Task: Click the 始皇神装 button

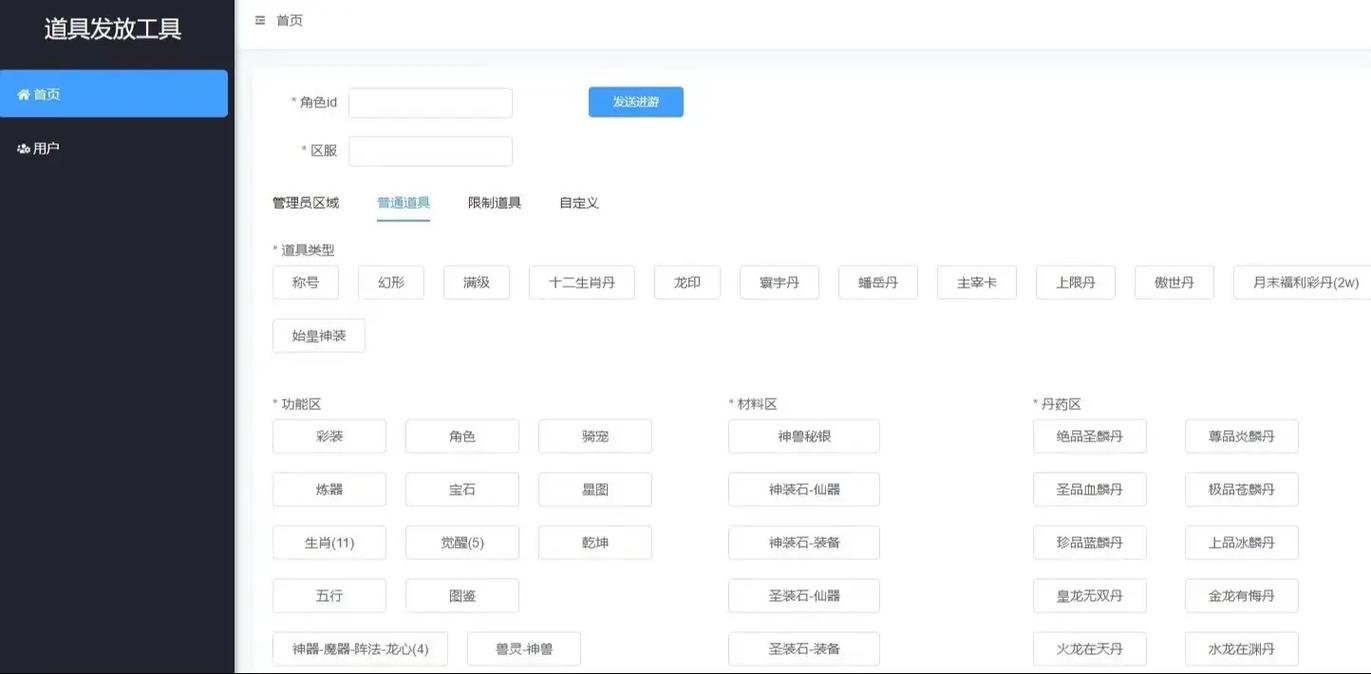Action: click(x=321, y=335)
